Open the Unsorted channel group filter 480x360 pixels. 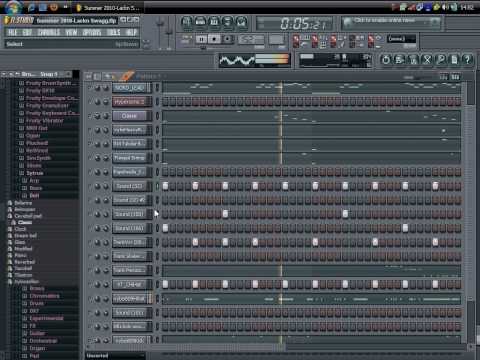click(x=115, y=356)
